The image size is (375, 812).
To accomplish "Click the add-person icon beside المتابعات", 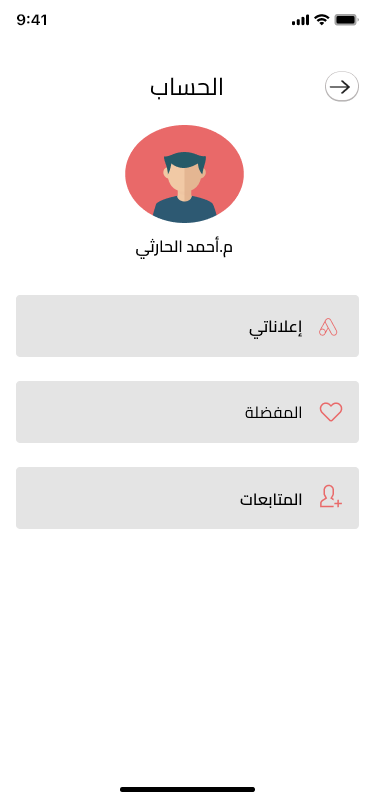I will [x=330, y=496].
